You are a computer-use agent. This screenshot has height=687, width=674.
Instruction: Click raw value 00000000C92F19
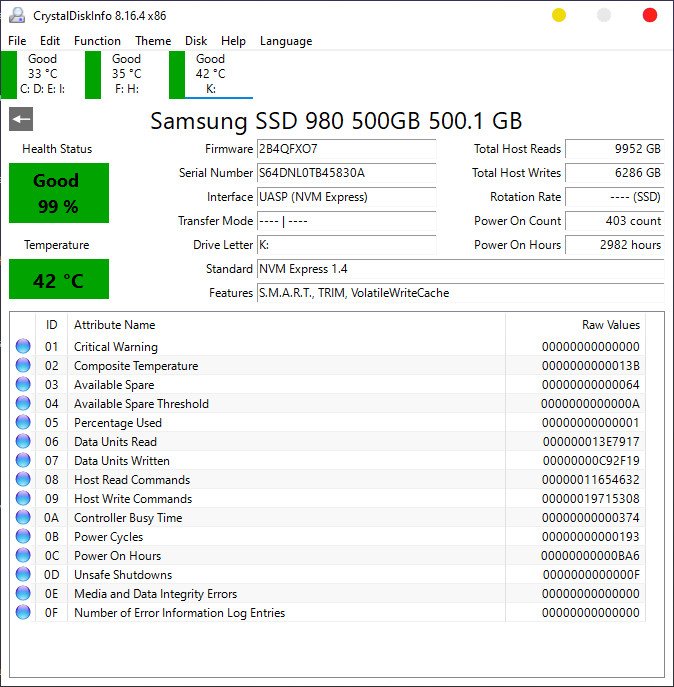click(591, 460)
